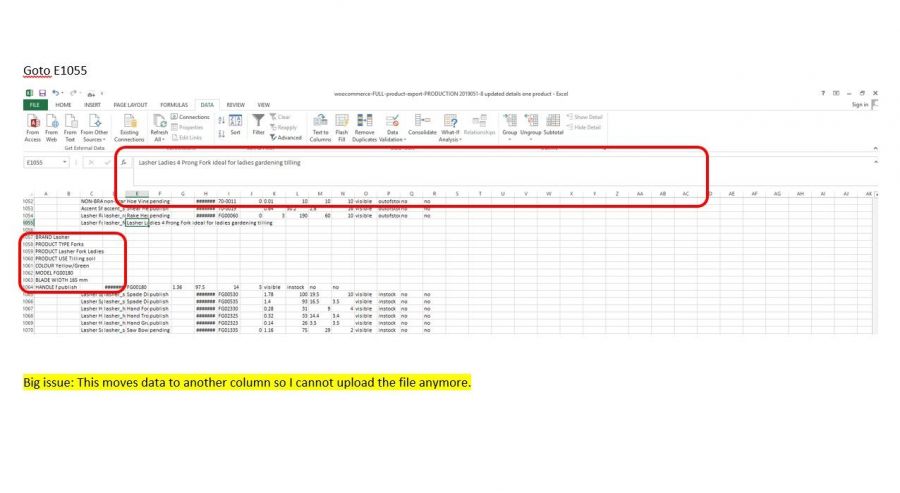Click the Undo arrow icon

(x=56, y=93)
